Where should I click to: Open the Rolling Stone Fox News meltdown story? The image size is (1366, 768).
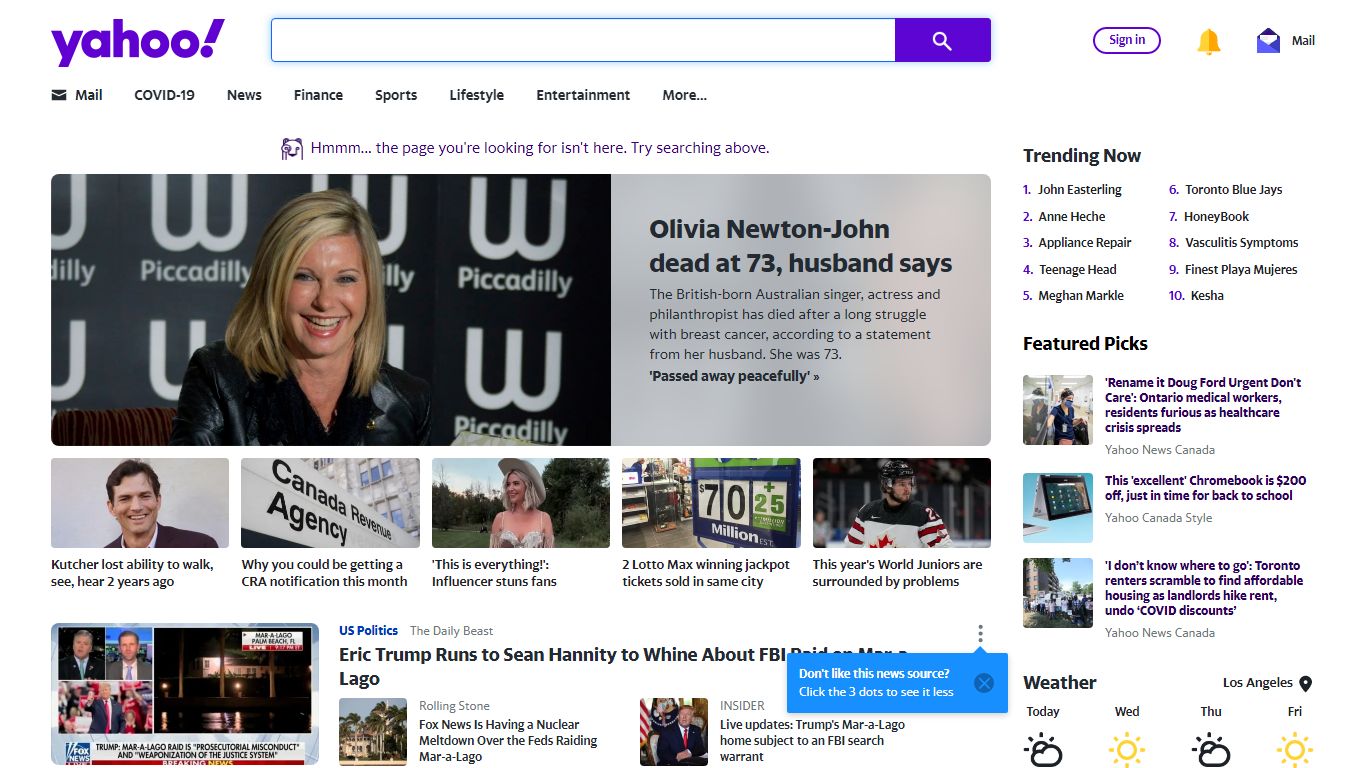point(508,740)
